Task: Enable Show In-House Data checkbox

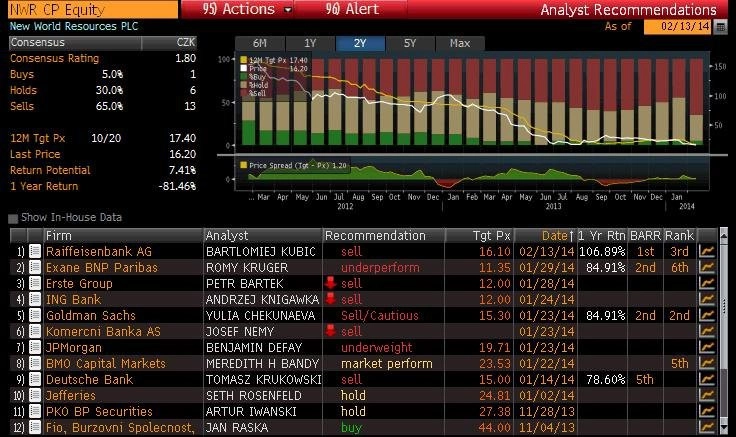Action: 13,218
